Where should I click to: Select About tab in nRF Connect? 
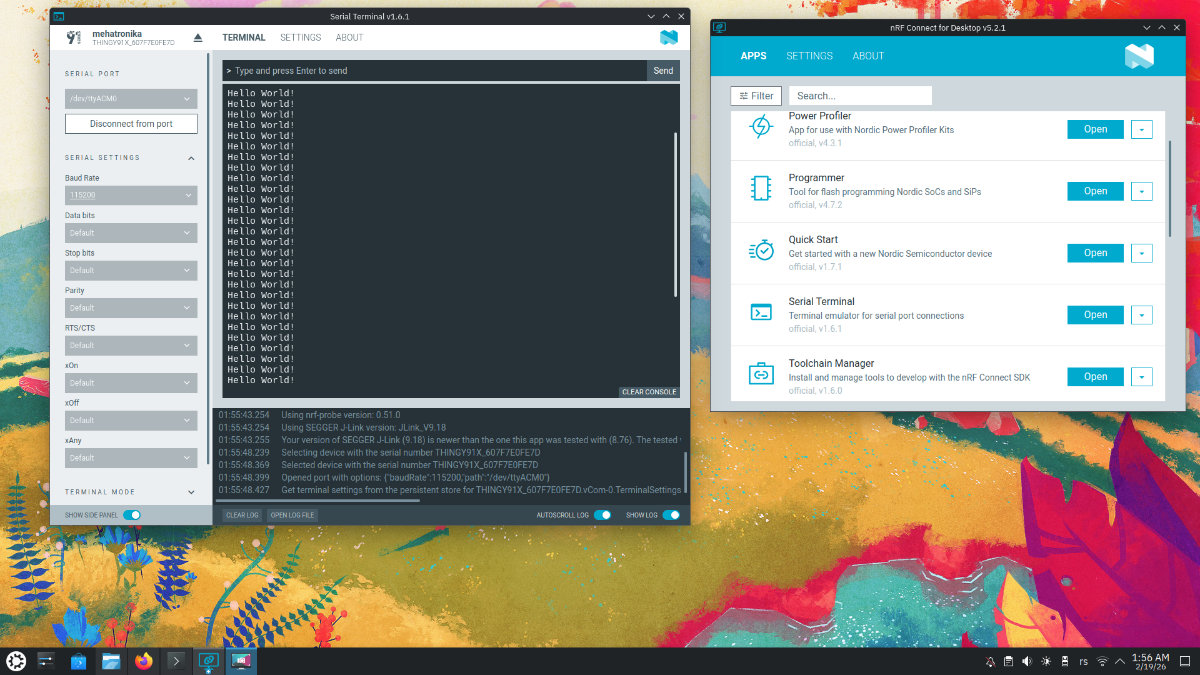pos(868,56)
